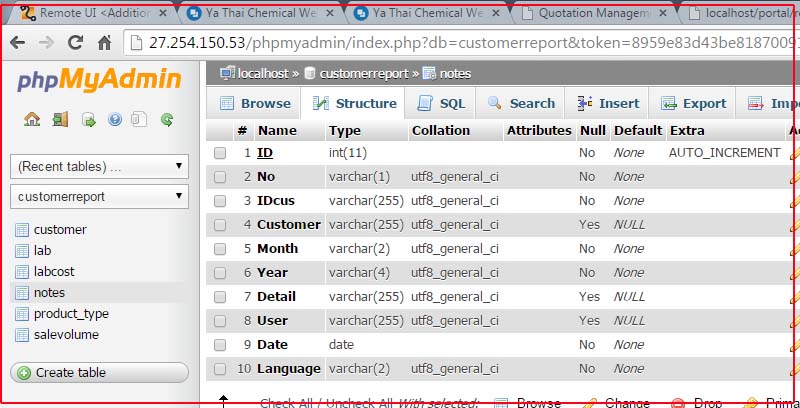Switch to Remote UI browser tab

pos(92,13)
